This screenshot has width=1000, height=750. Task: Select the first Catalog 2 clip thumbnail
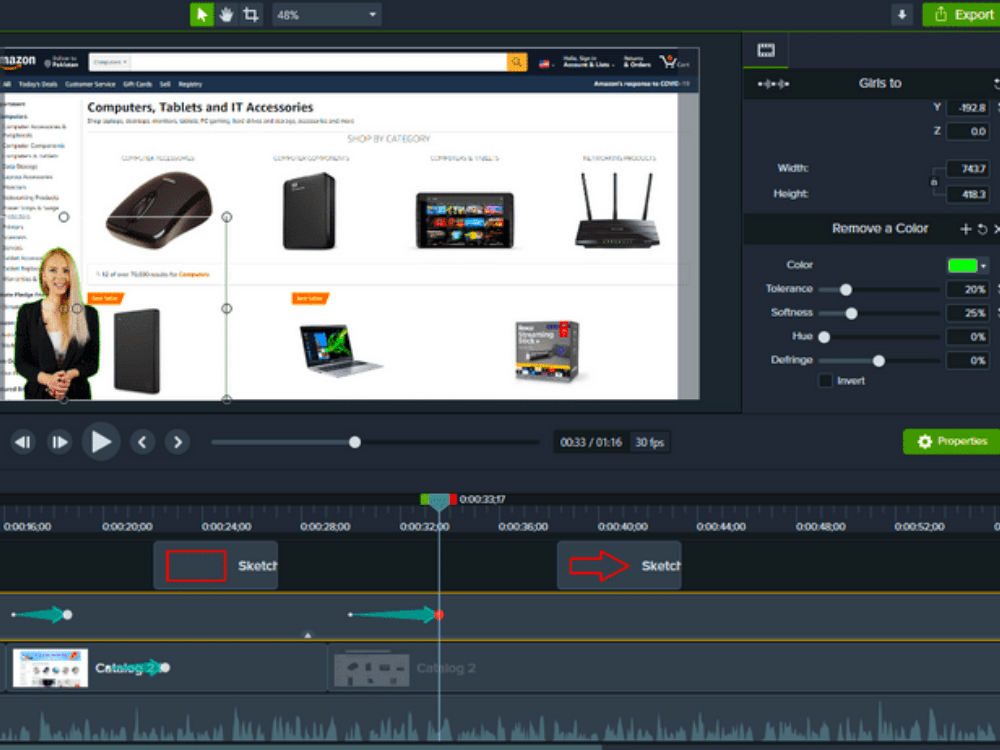tap(50, 668)
